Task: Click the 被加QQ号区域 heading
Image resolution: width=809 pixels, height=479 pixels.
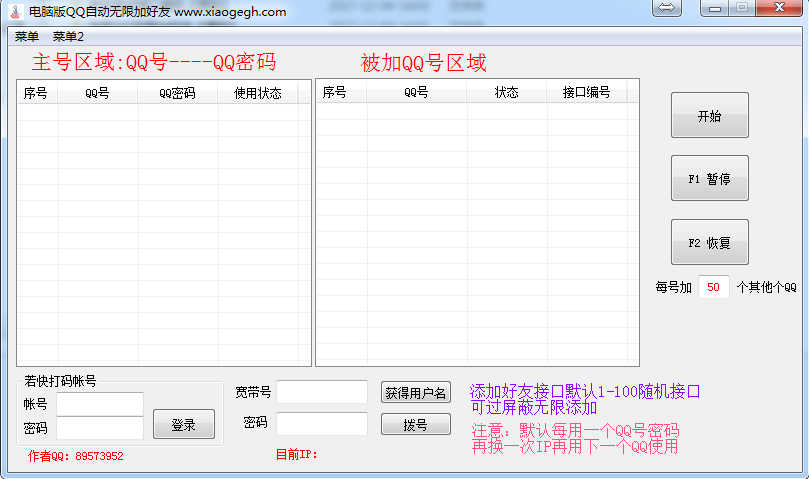Action: click(423, 63)
